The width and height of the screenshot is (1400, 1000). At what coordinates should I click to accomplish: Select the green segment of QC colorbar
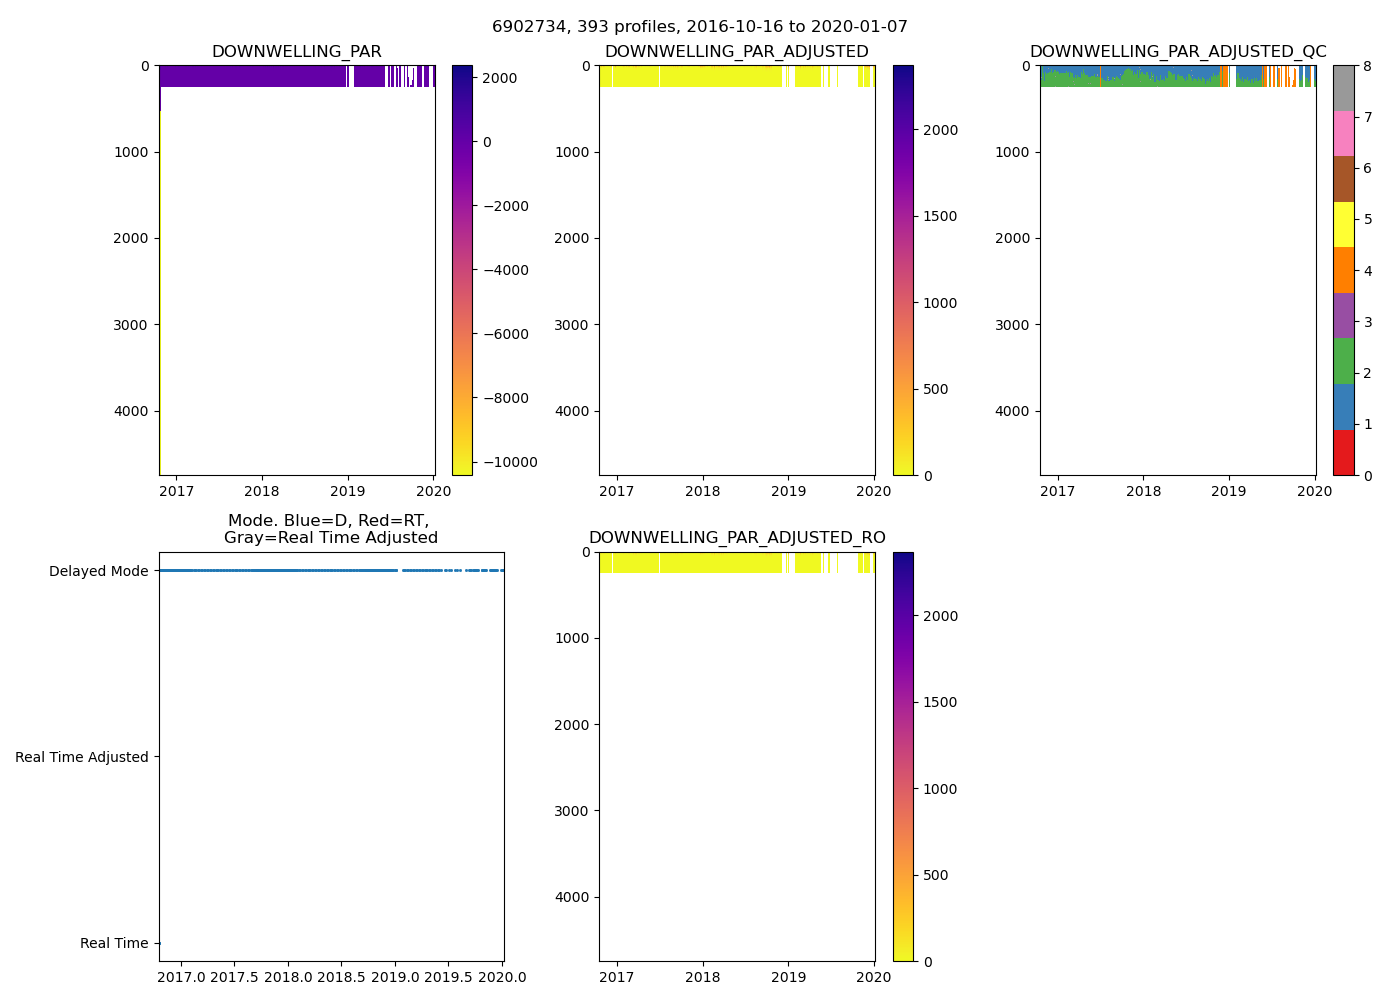(x=1343, y=361)
